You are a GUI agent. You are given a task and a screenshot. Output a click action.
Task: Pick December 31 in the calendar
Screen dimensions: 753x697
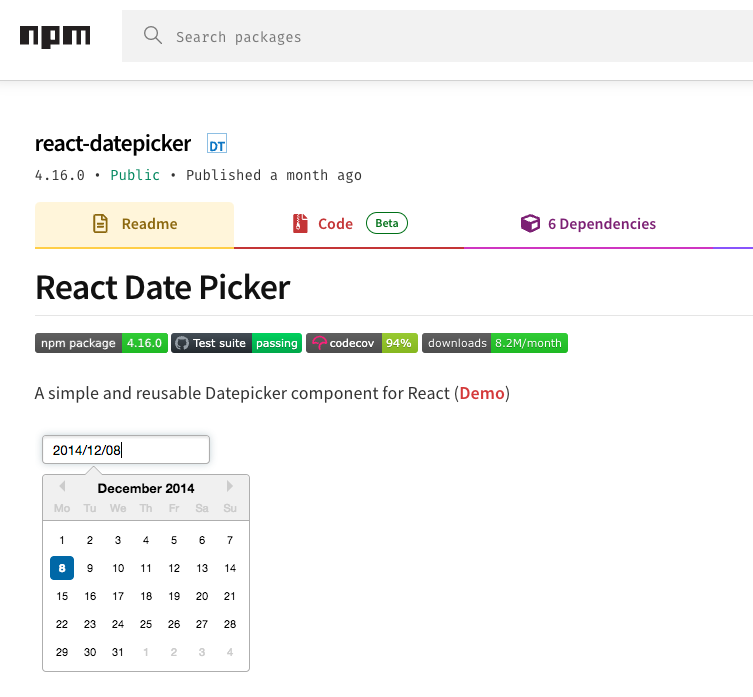pos(118,652)
